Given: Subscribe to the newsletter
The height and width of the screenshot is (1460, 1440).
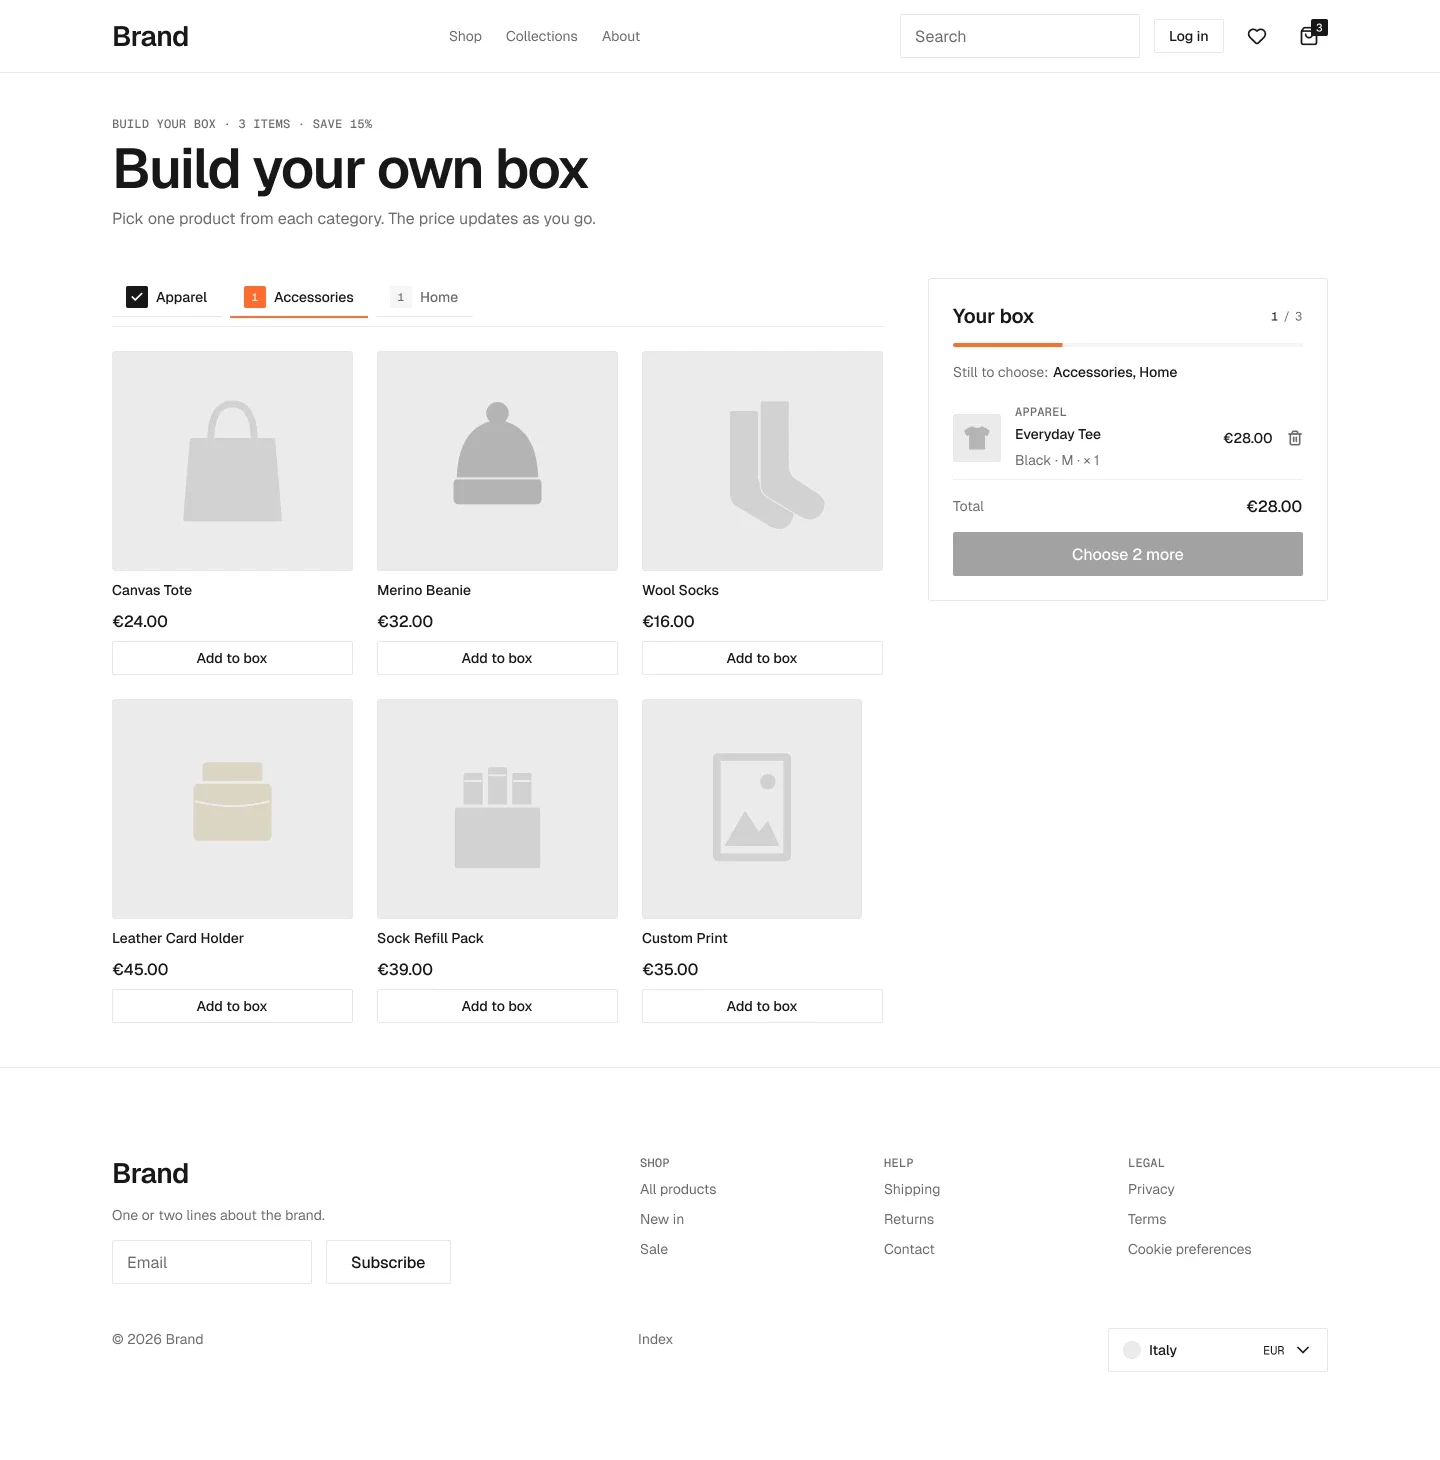Looking at the screenshot, I should pos(388,1262).
